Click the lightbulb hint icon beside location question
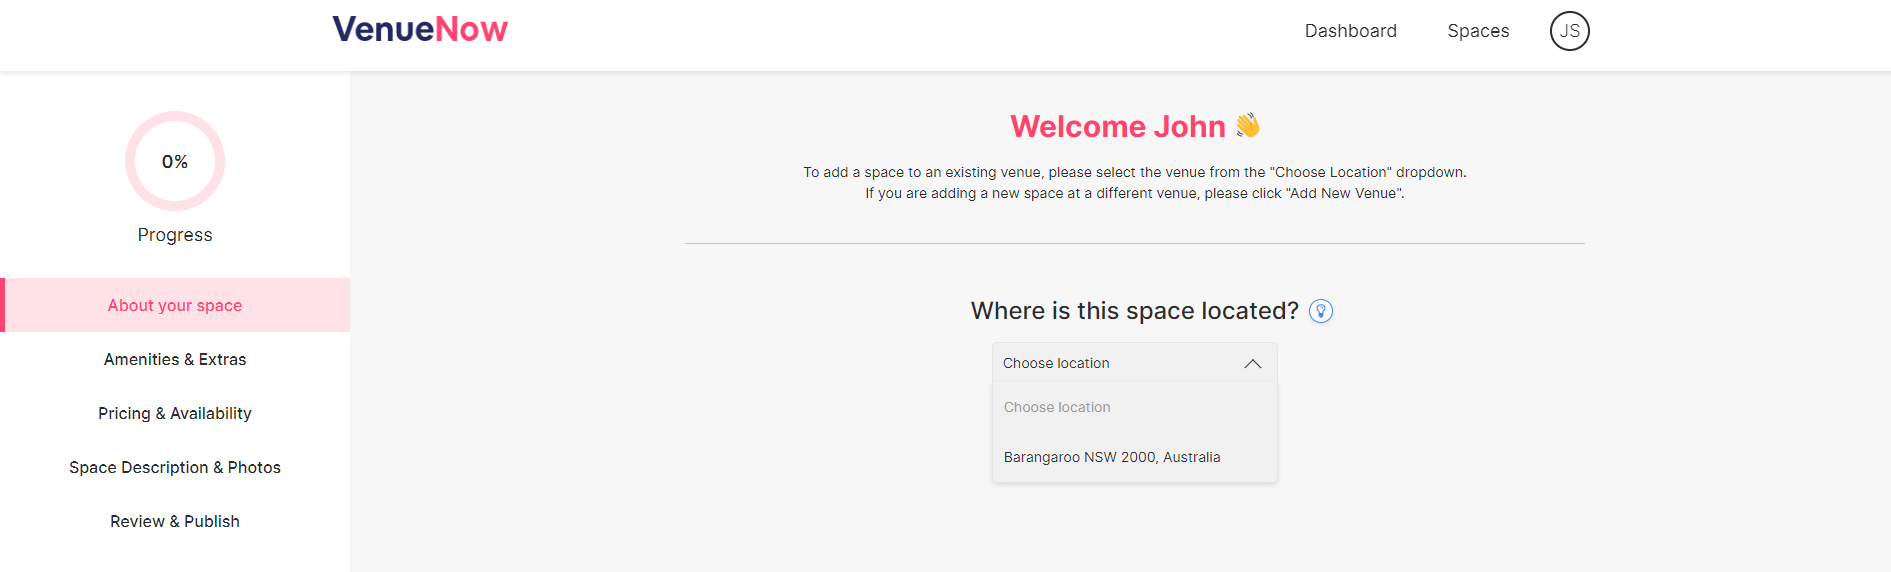Viewport: 1891px width, 572px height. (1321, 311)
